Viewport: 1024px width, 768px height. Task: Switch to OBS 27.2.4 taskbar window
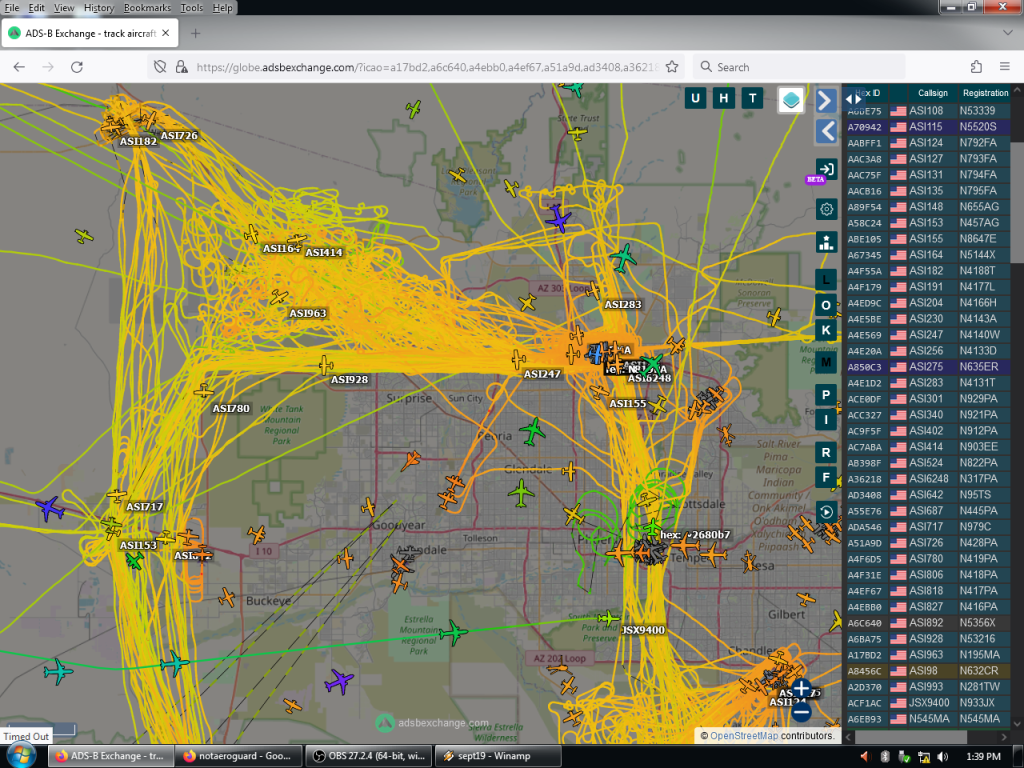(368, 756)
